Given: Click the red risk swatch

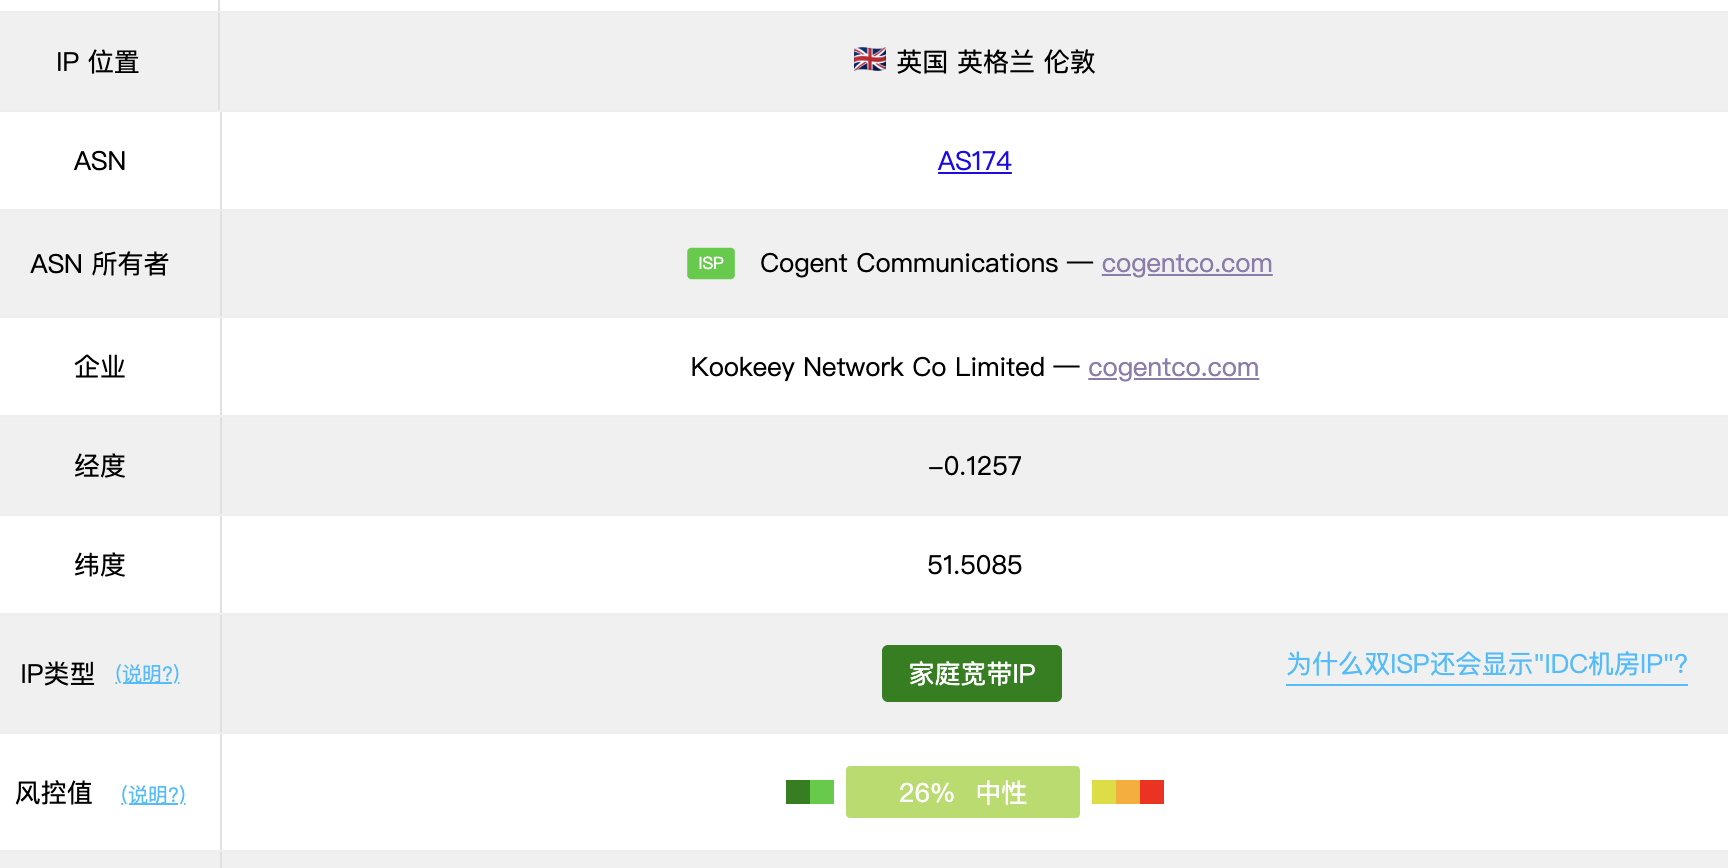Looking at the screenshot, I should [x=1152, y=792].
